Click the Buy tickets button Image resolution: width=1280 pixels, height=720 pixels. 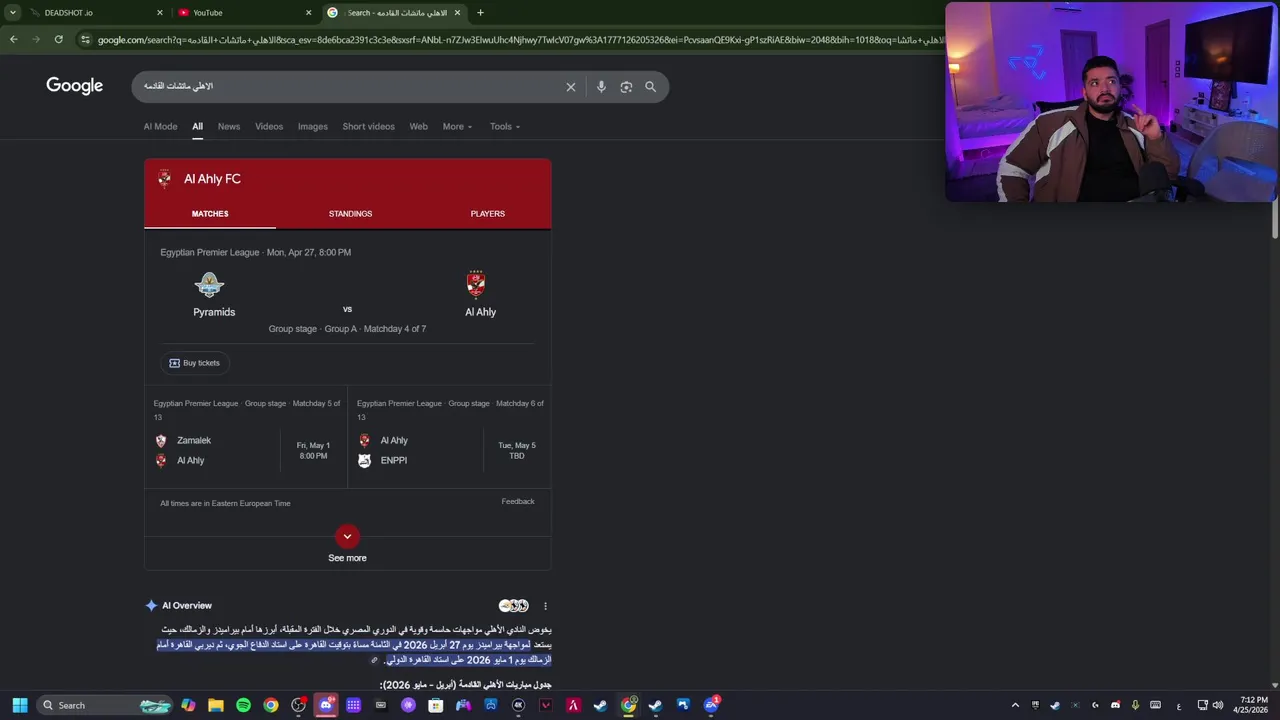[194, 363]
